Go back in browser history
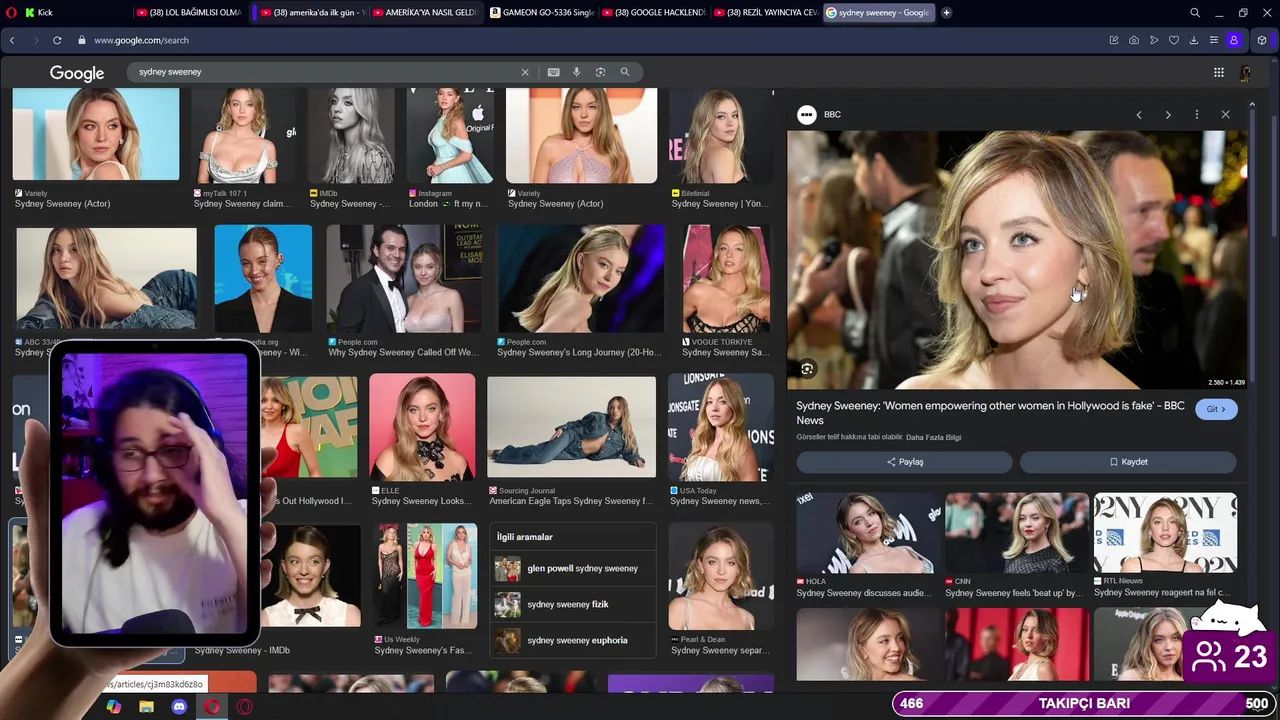Viewport: 1280px width, 720px height. pos(12,40)
